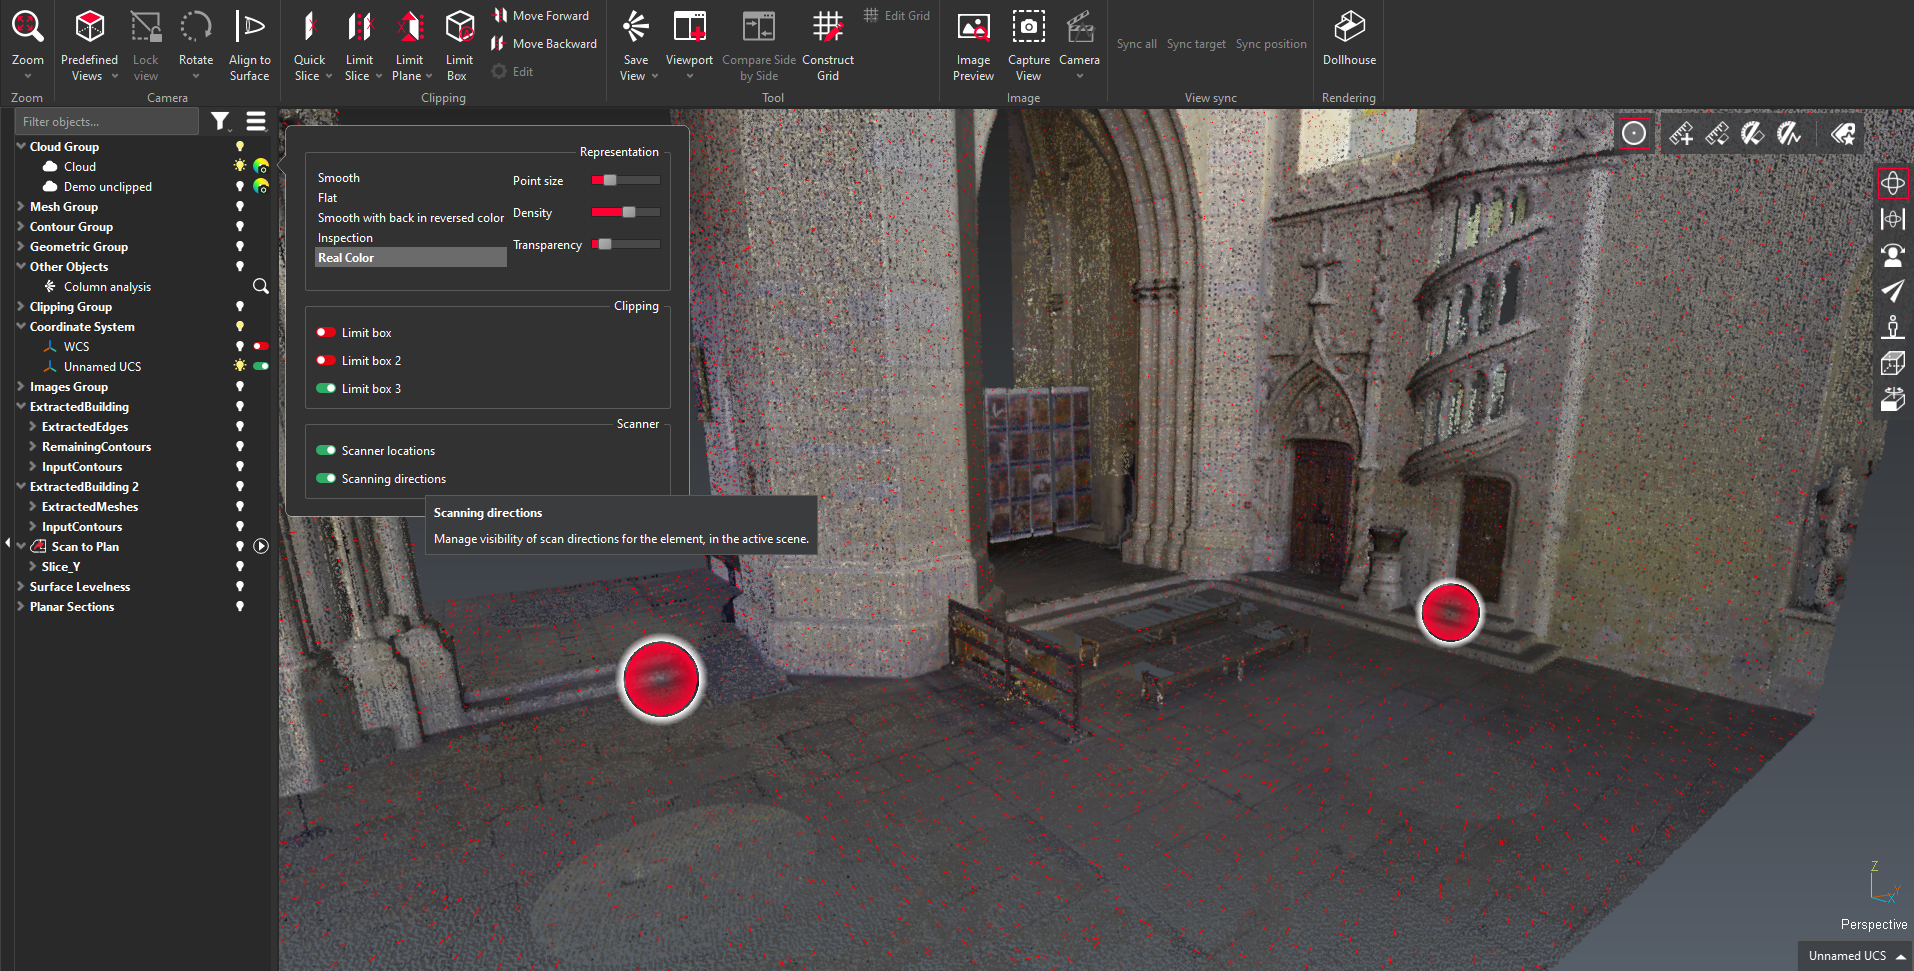
Task: Adjust the Density slider
Action: (x=628, y=212)
